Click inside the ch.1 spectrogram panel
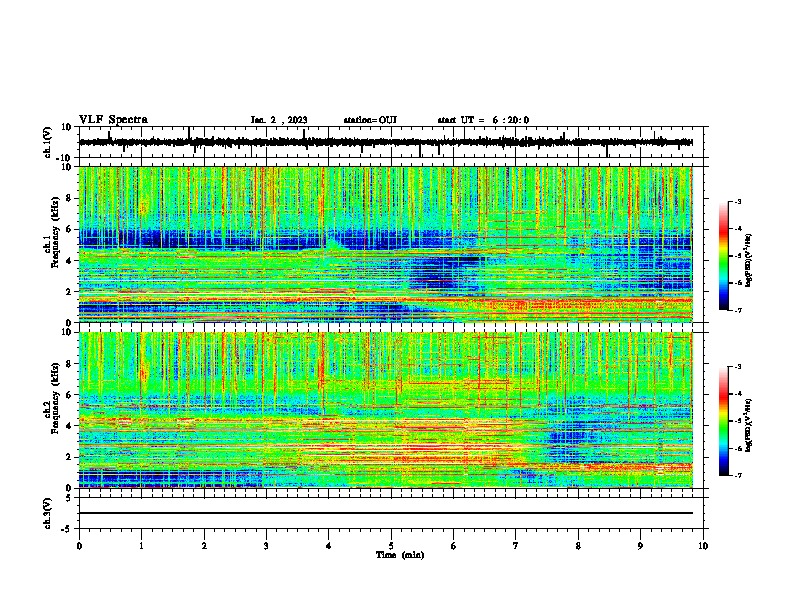This screenshot has height=612, width=792. (x=385, y=244)
